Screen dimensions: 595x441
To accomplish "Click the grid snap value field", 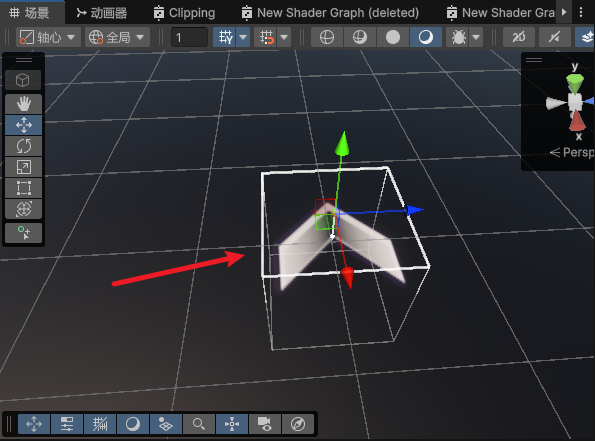I will point(189,37).
